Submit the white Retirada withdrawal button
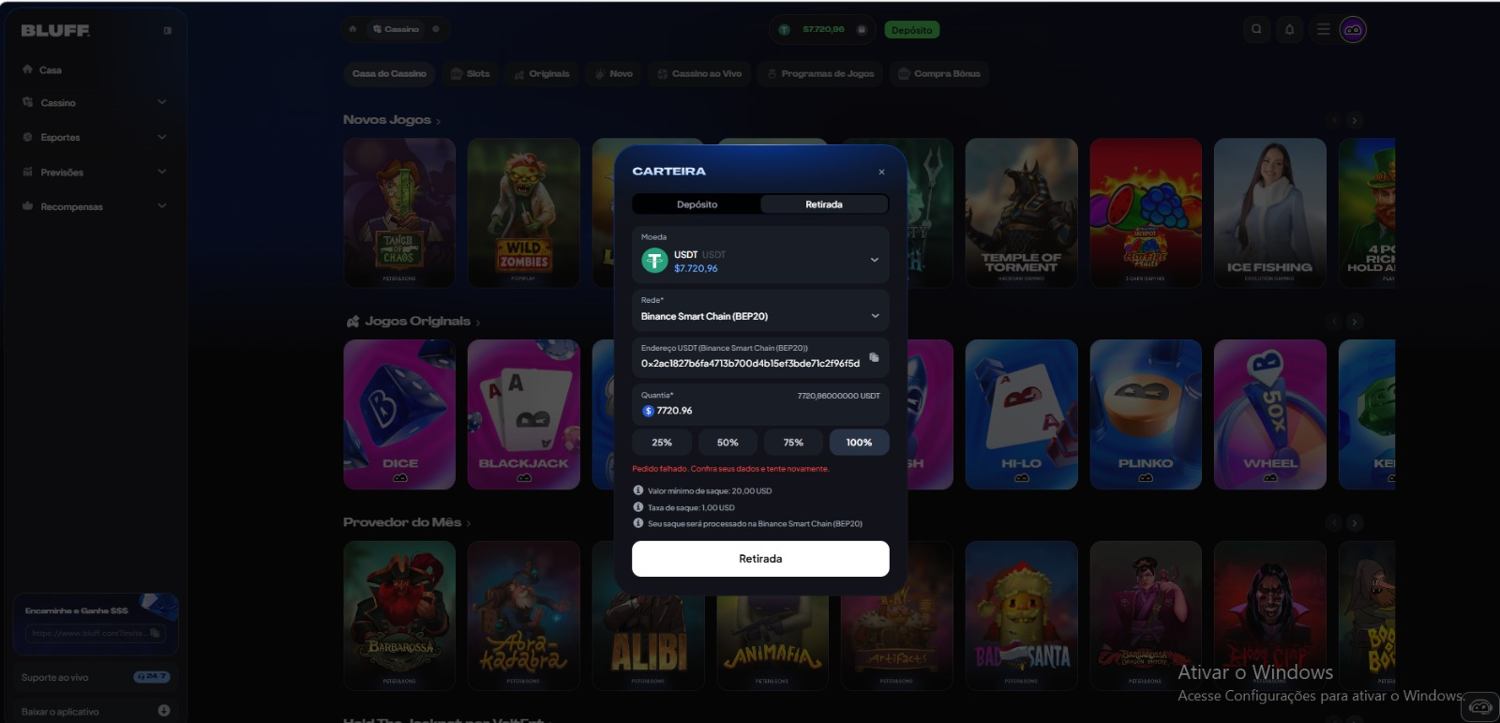Screen dimensions: 1500x723 760,559
